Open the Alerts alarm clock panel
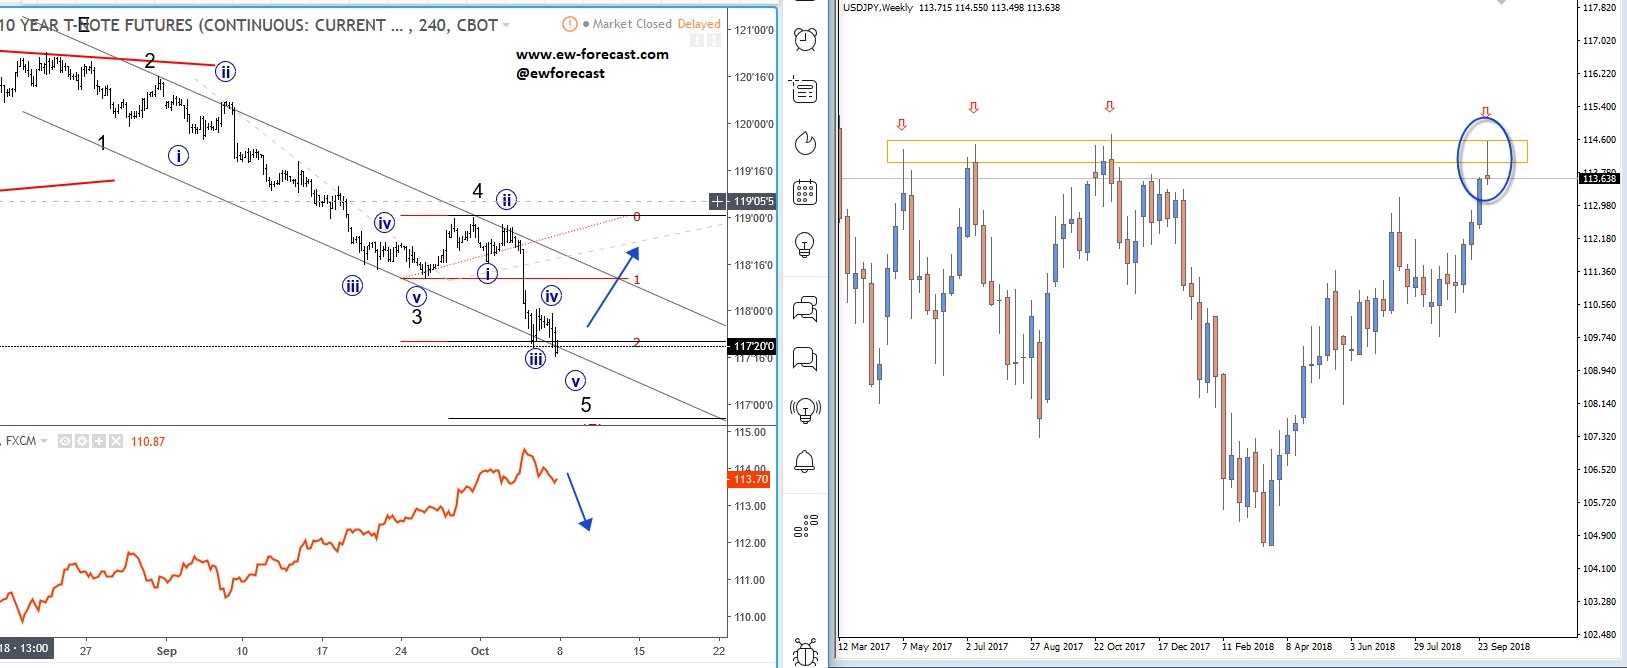 [x=805, y=39]
